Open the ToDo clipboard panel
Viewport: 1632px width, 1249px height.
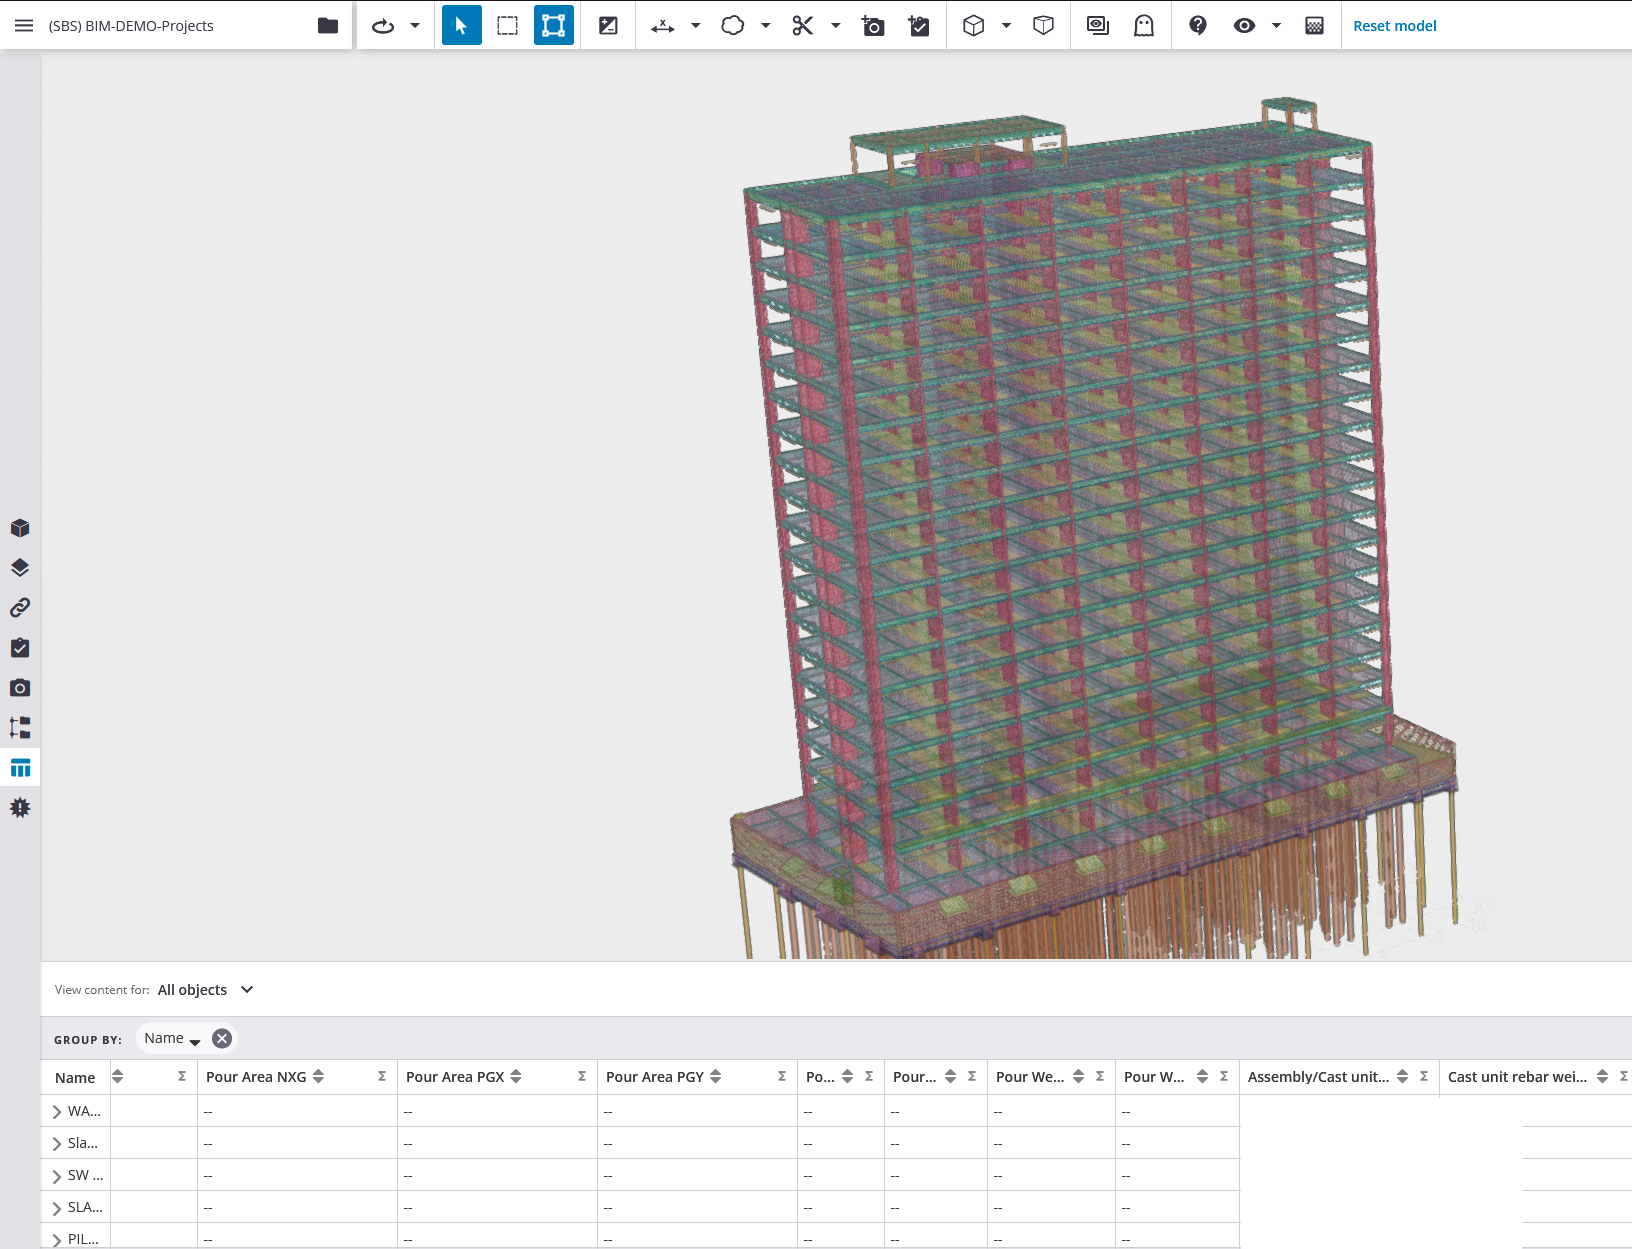(20, 648)
